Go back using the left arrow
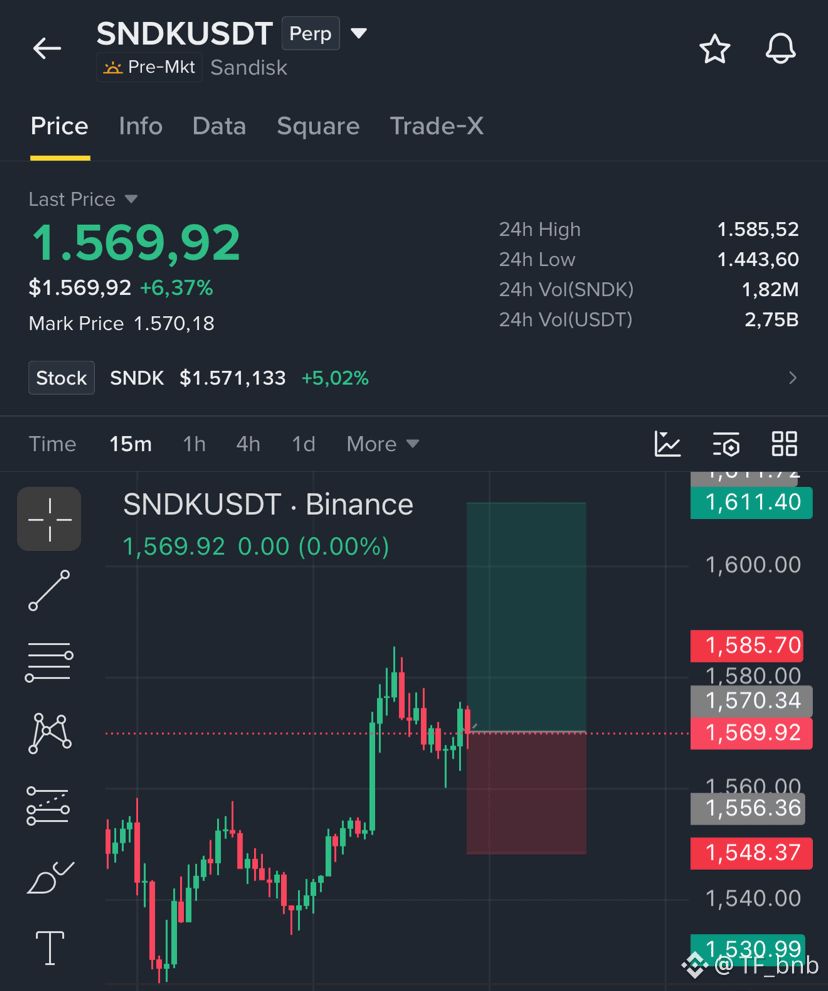This screenshot has width=828, height=991. (x=47, y=48)
